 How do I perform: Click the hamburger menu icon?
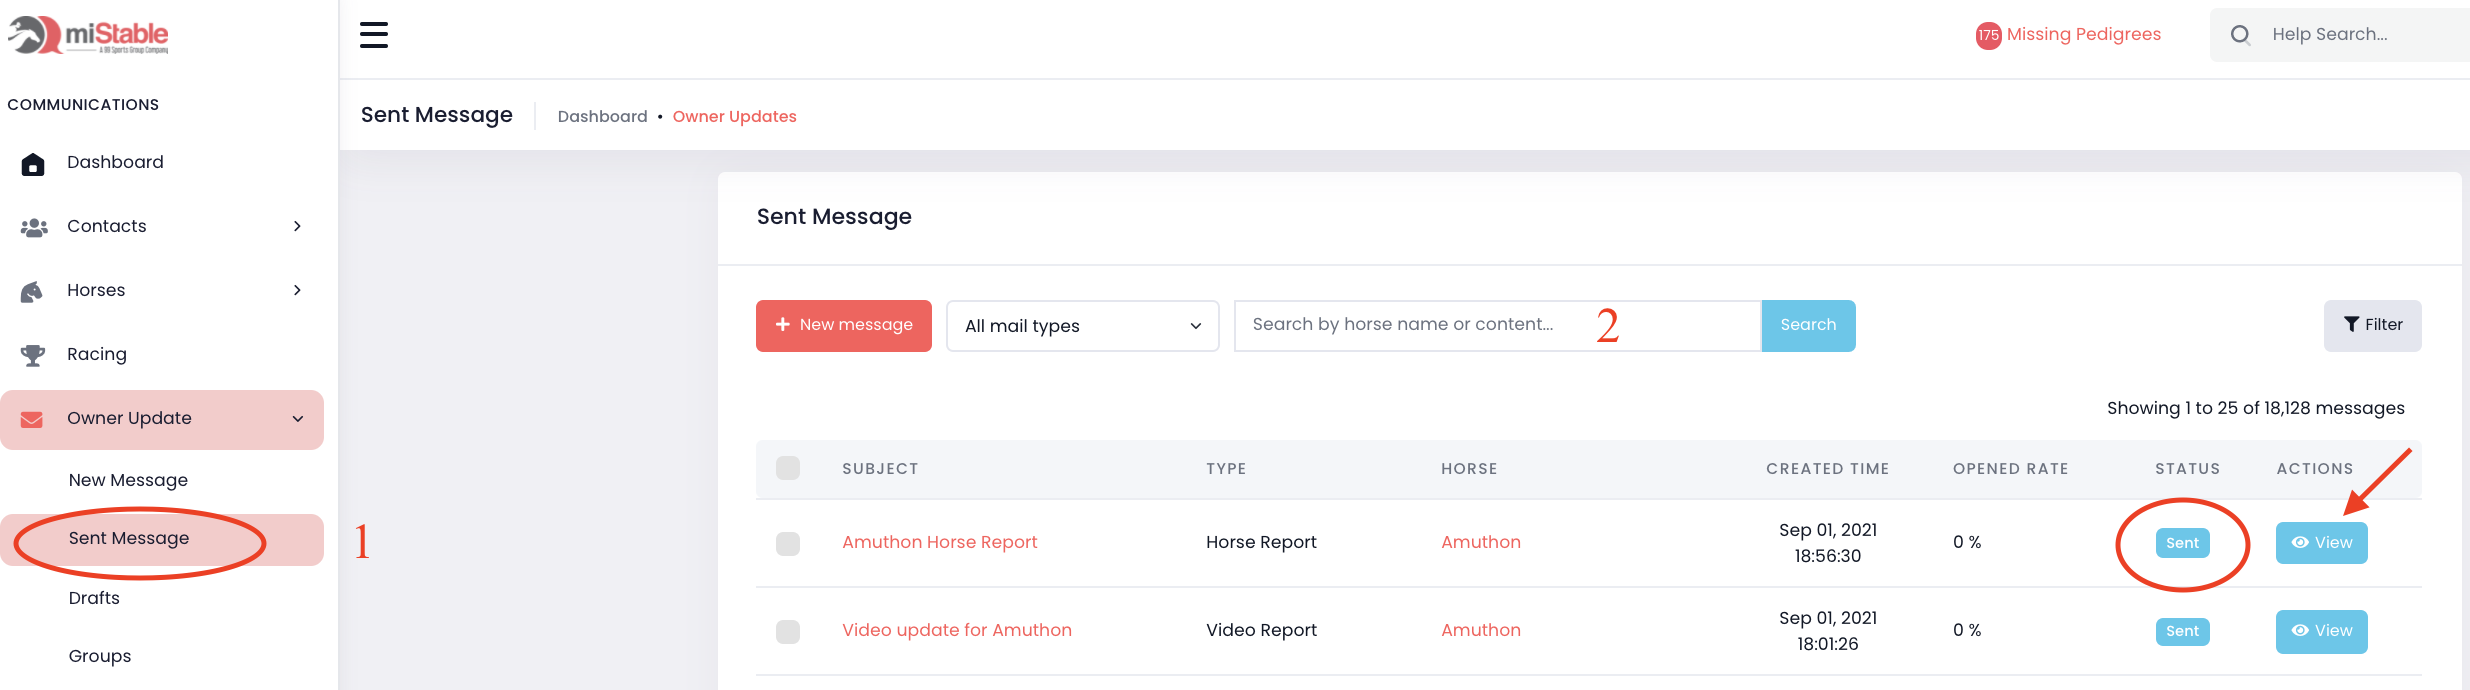[x=374, y=35]
